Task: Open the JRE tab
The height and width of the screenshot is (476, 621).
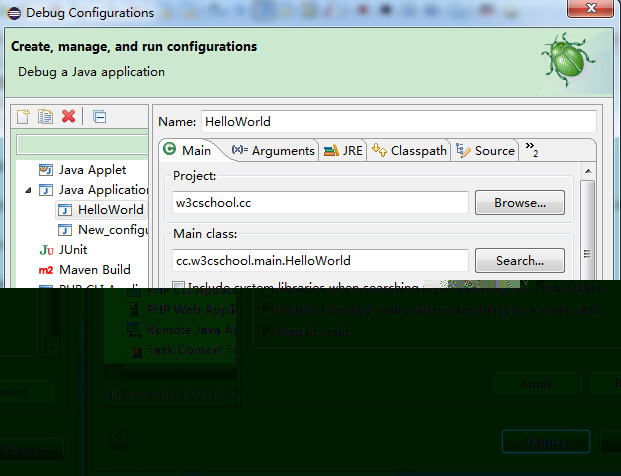Action: [x=343, y=150]
